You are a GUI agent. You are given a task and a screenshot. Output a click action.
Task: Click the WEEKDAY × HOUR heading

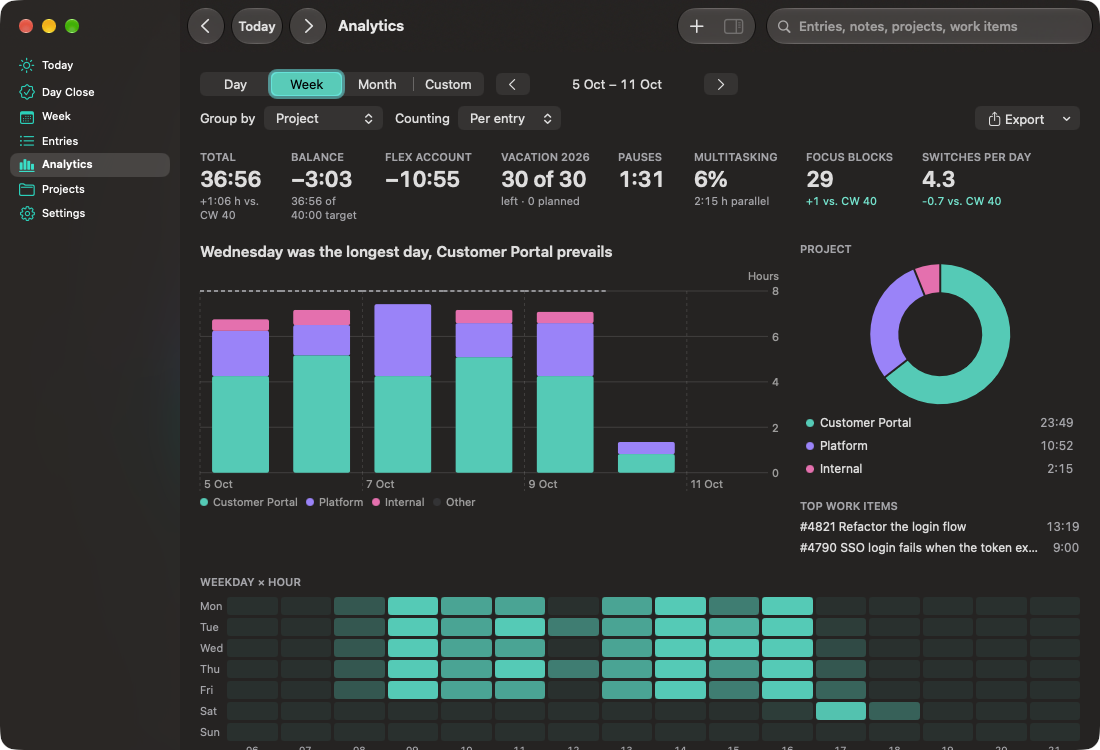click(250, 582)
